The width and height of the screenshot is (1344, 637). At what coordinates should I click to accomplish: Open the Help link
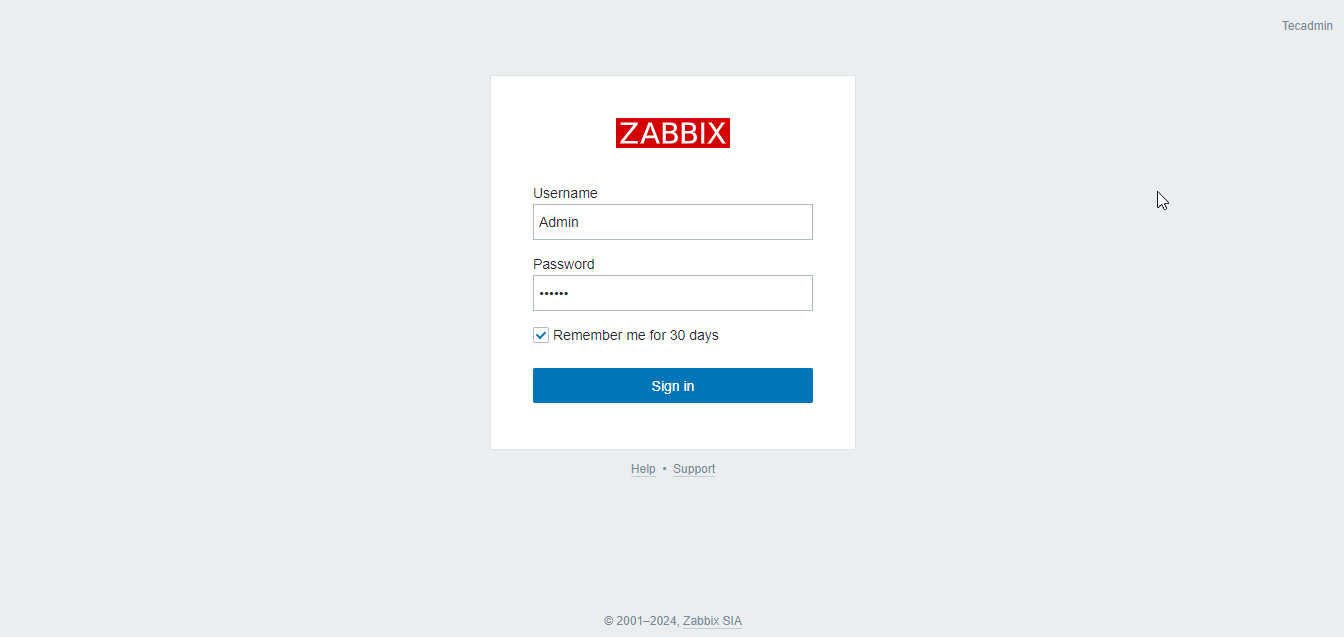(643, 468)
